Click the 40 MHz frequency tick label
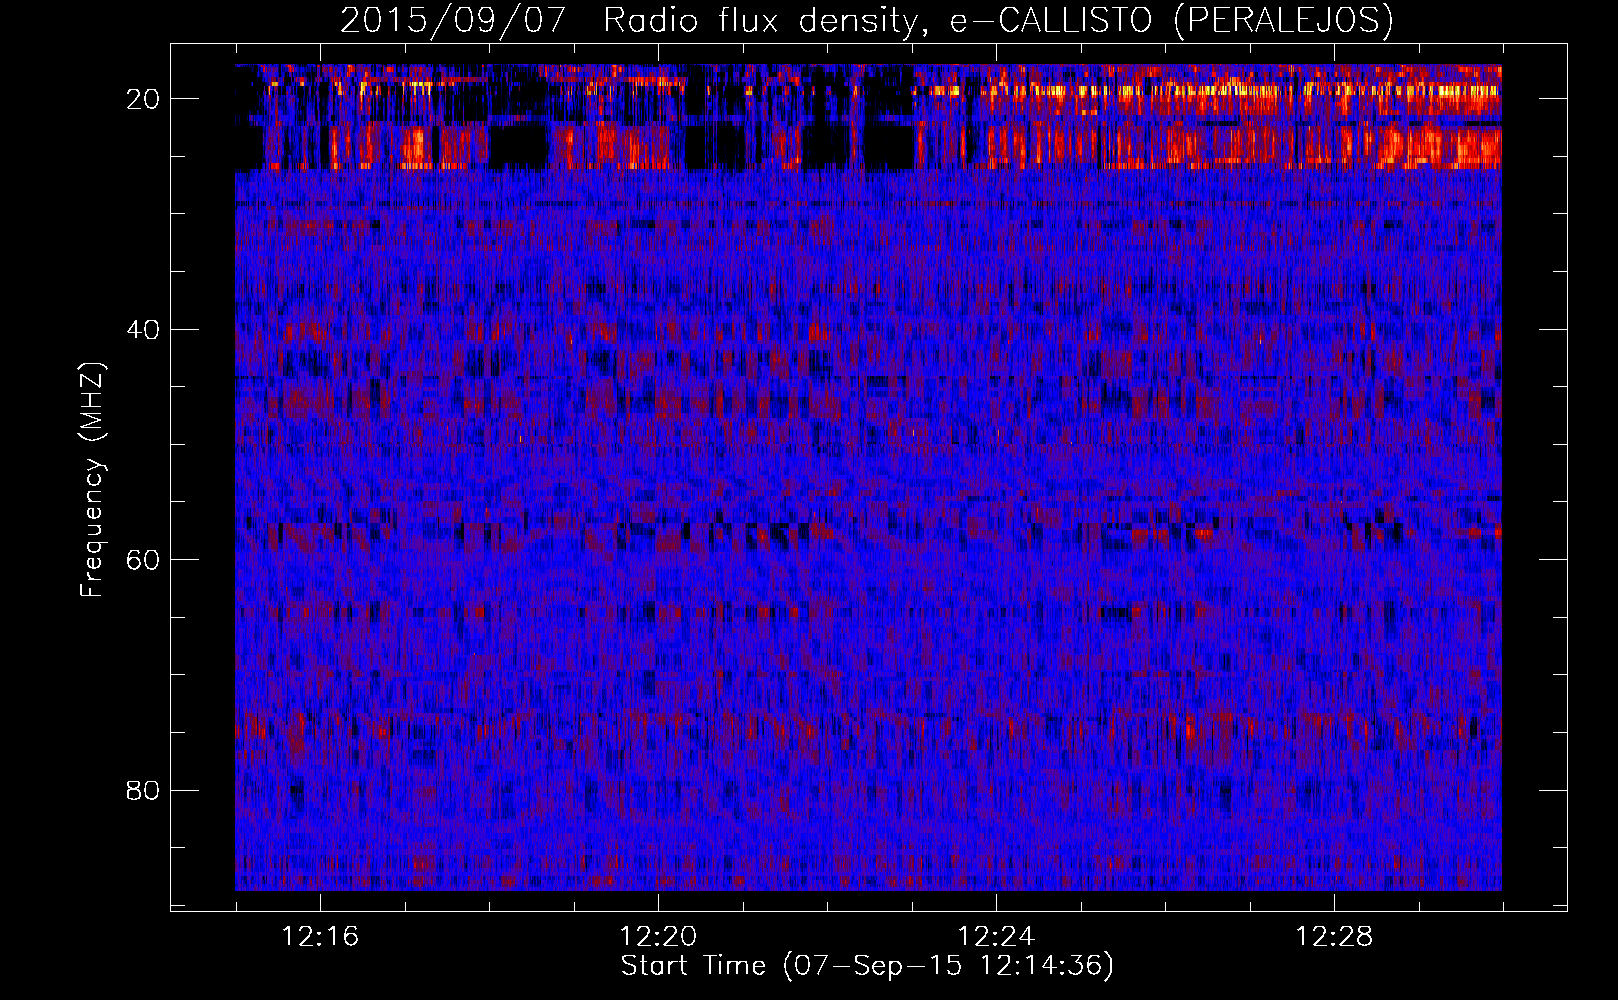The image size is (1618, 1000). pos(143,329)
